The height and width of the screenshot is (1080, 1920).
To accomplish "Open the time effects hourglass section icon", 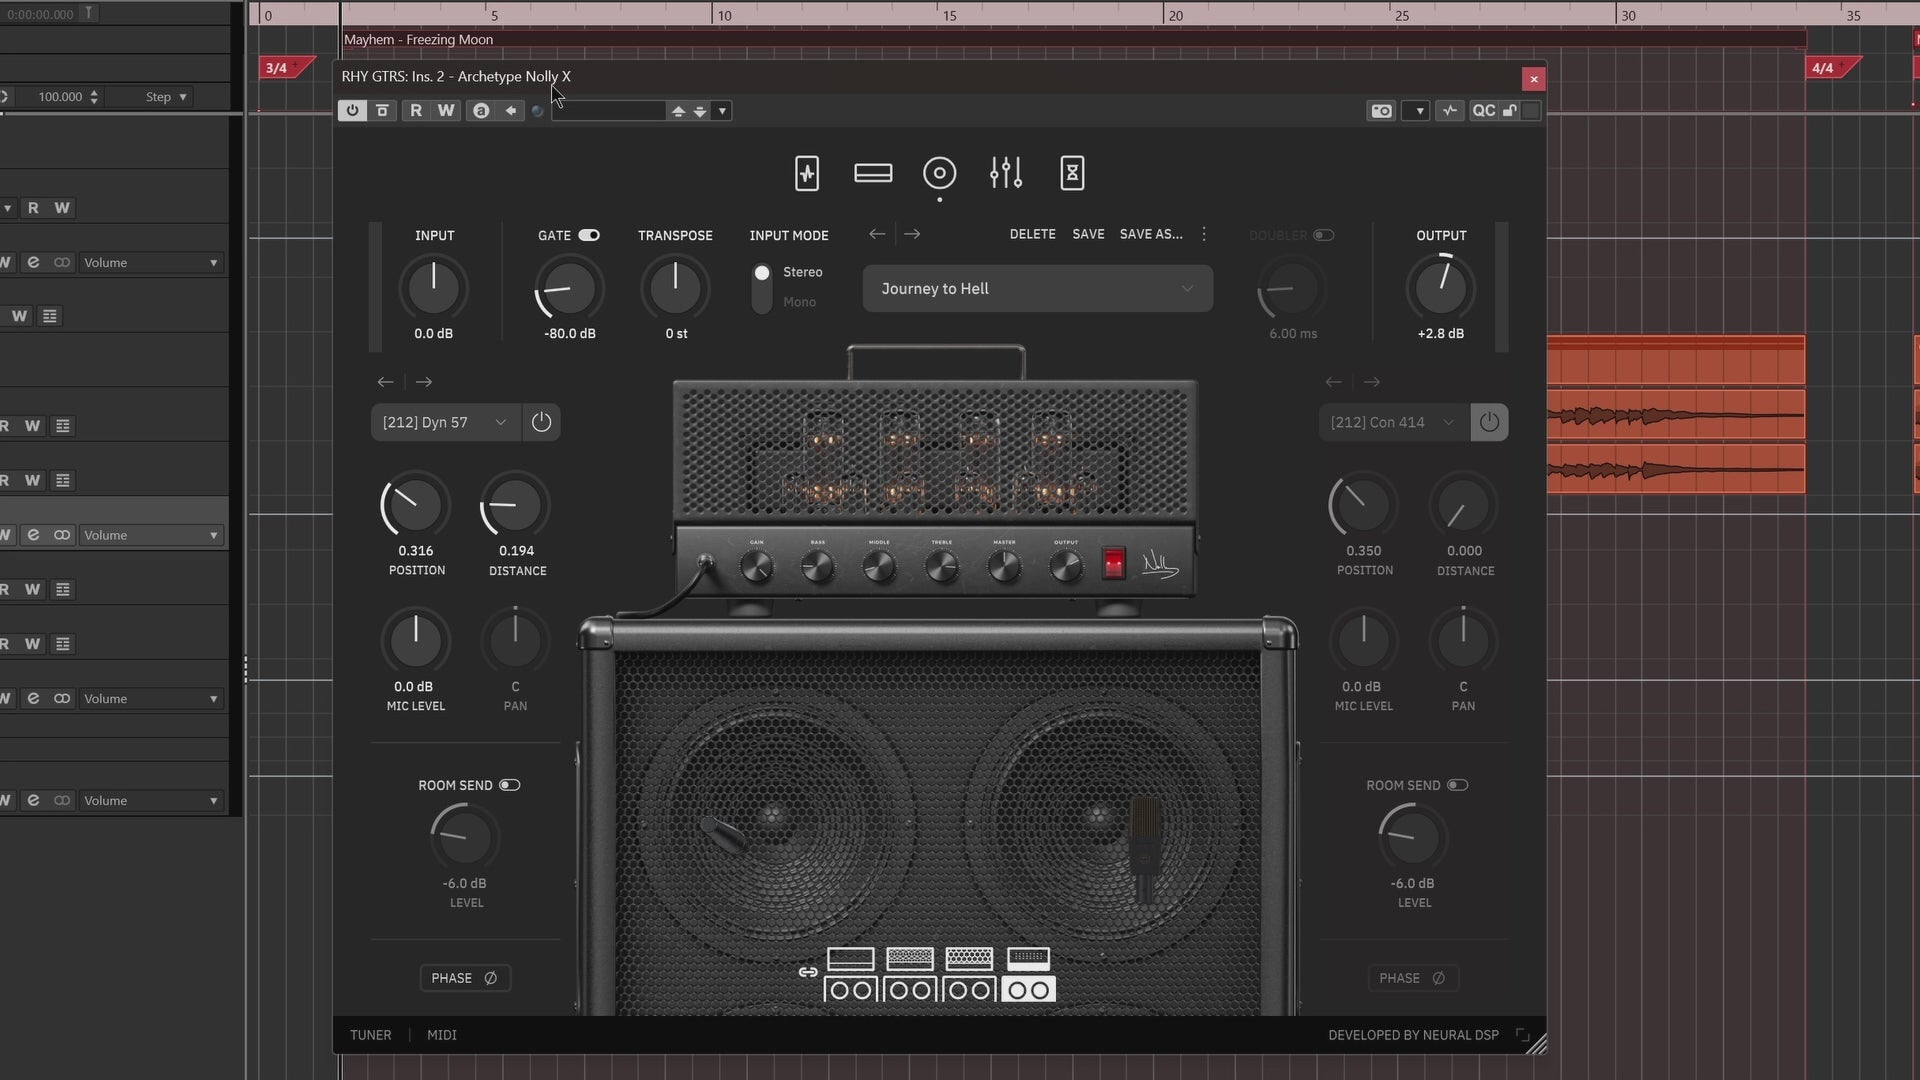I will click(1072, 173).
